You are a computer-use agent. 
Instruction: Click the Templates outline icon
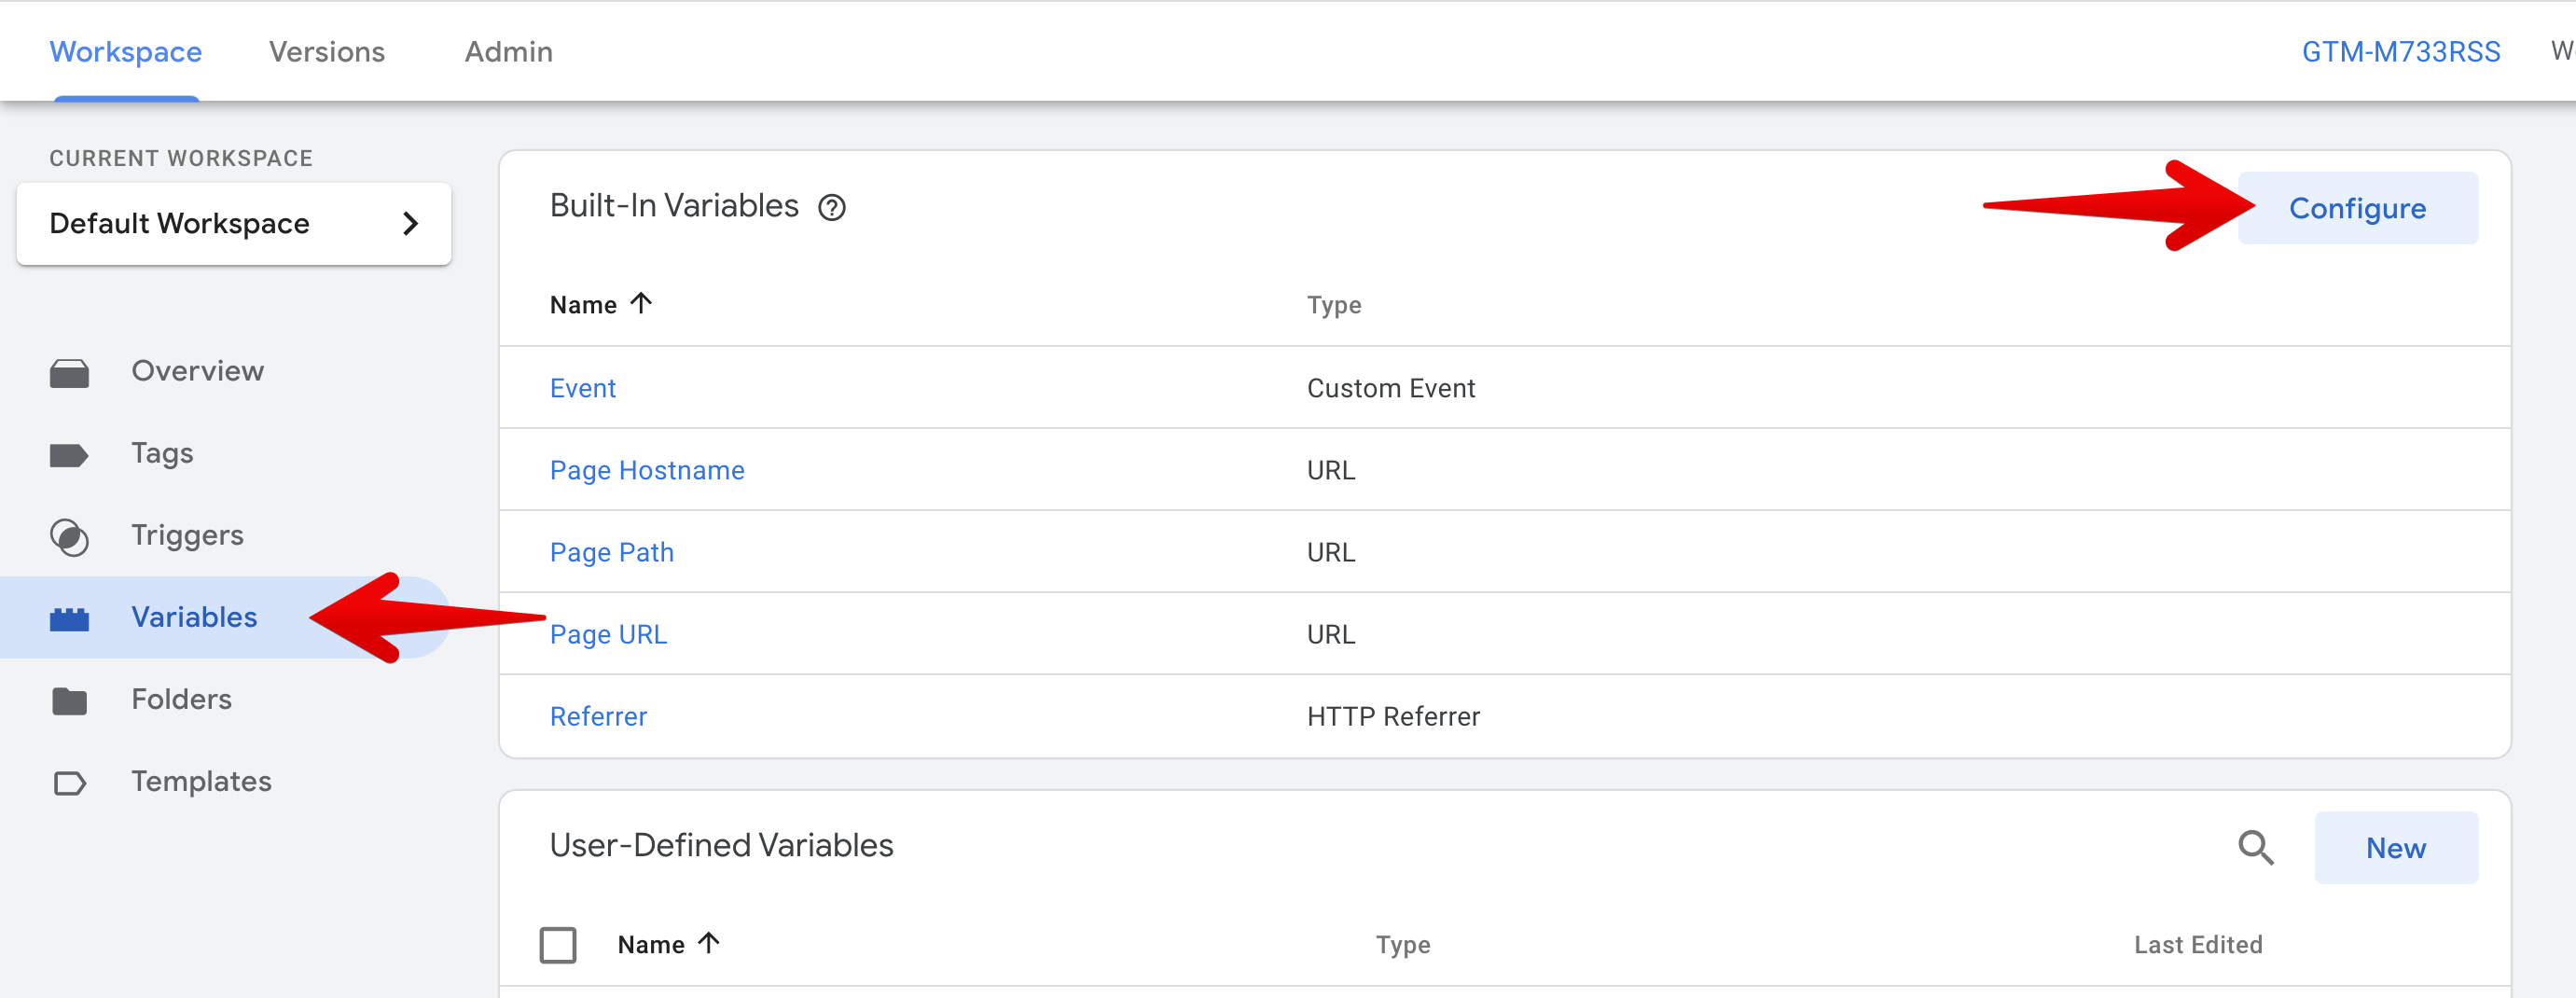click(69, 783)
